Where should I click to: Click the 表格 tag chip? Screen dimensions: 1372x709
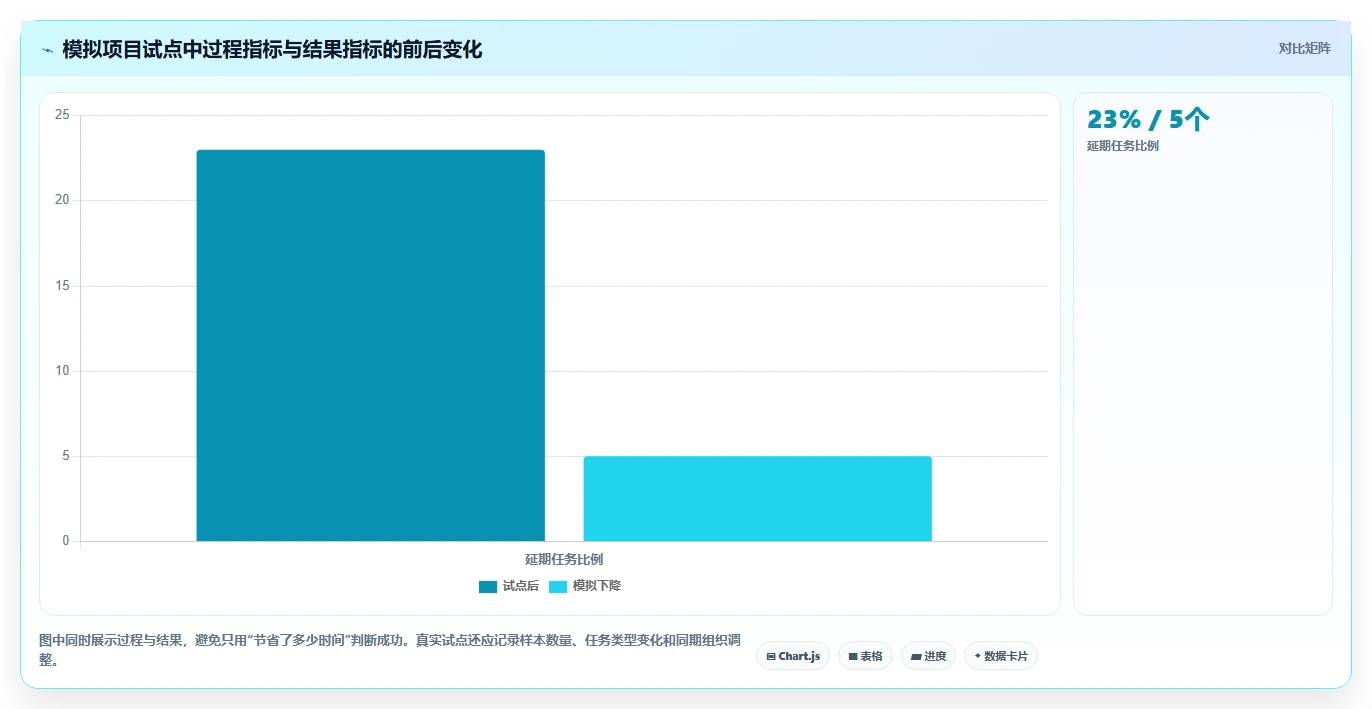865,656
